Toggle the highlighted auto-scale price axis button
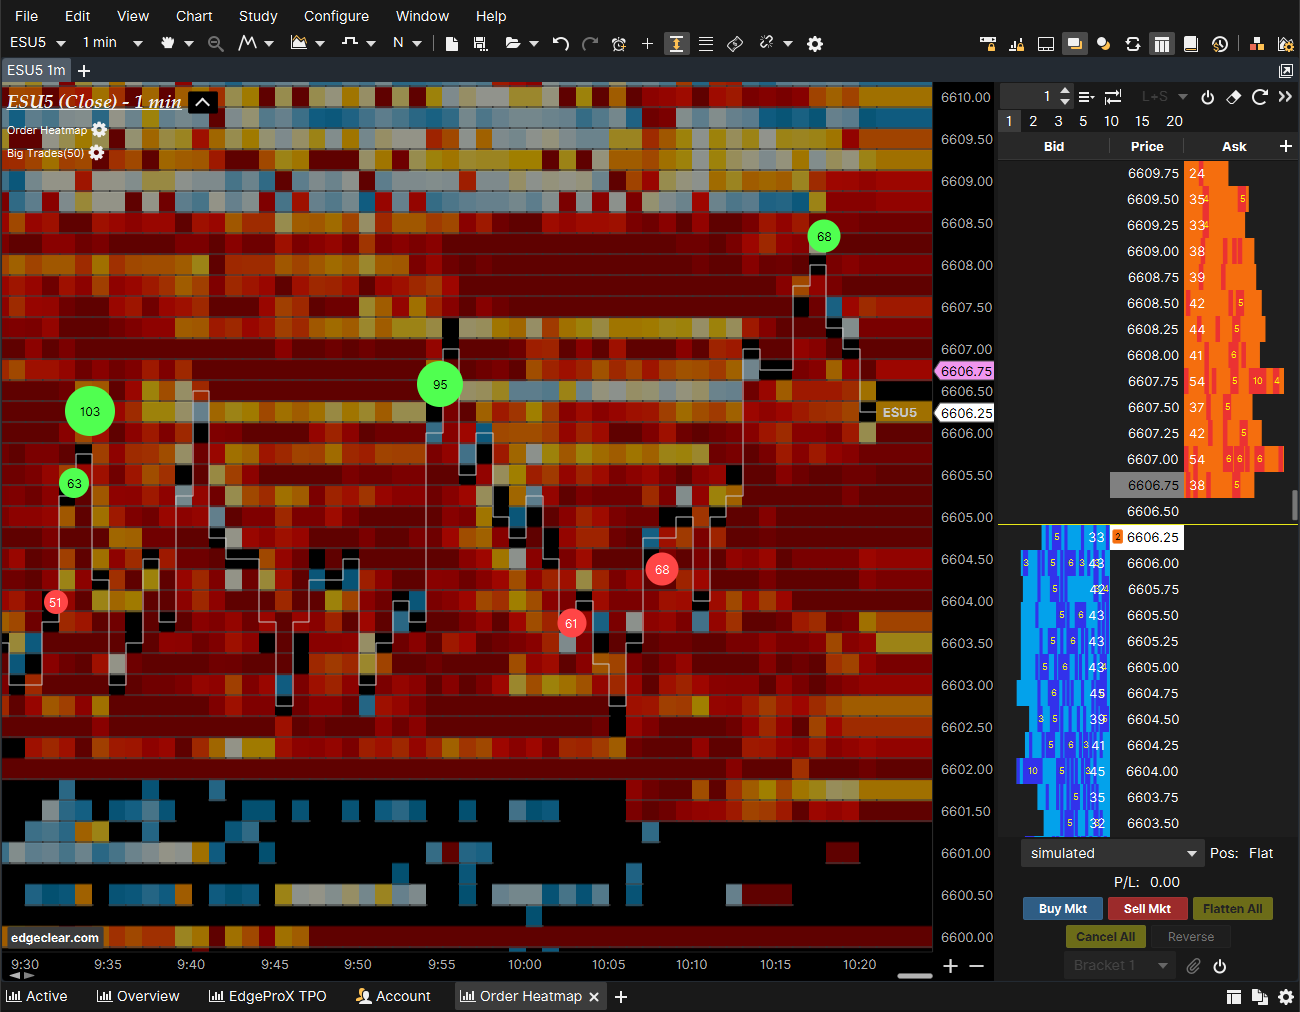Screen dimensions: 1300x1012 tap(676, 43)
